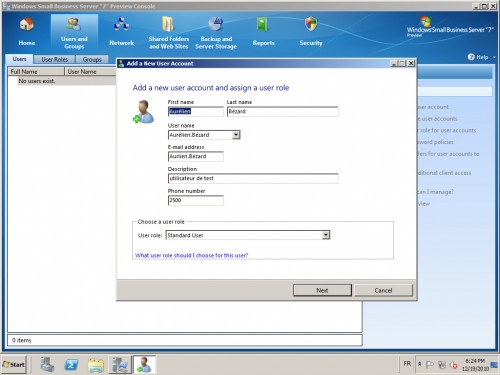Open the Help dropdown arrow

tap(494, 57)
